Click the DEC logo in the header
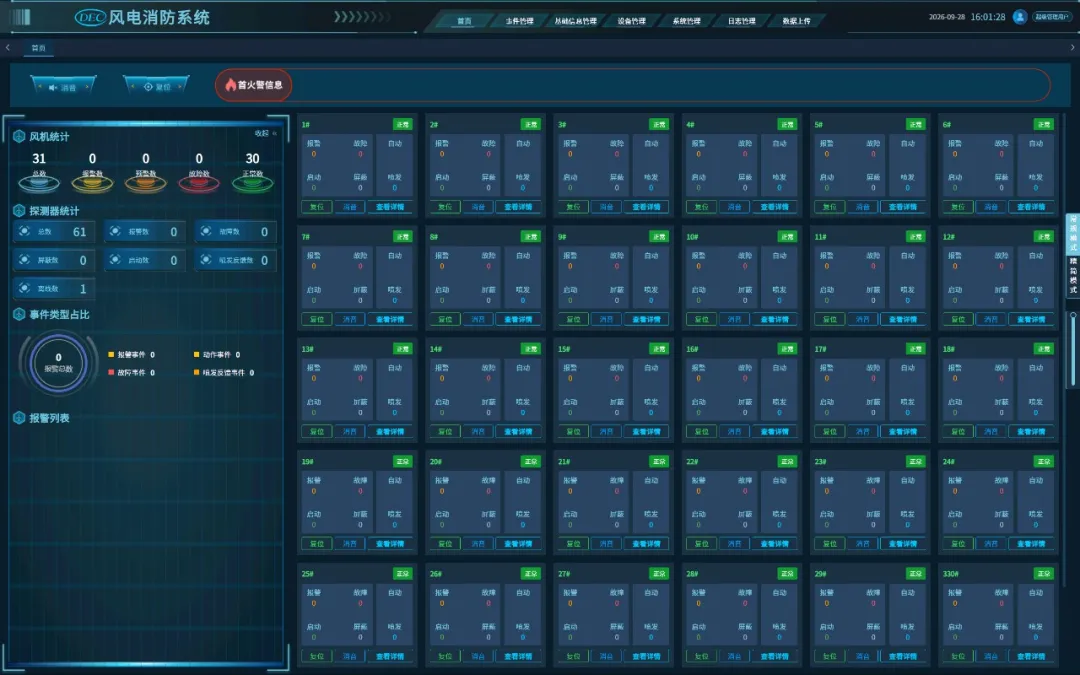 90,17
